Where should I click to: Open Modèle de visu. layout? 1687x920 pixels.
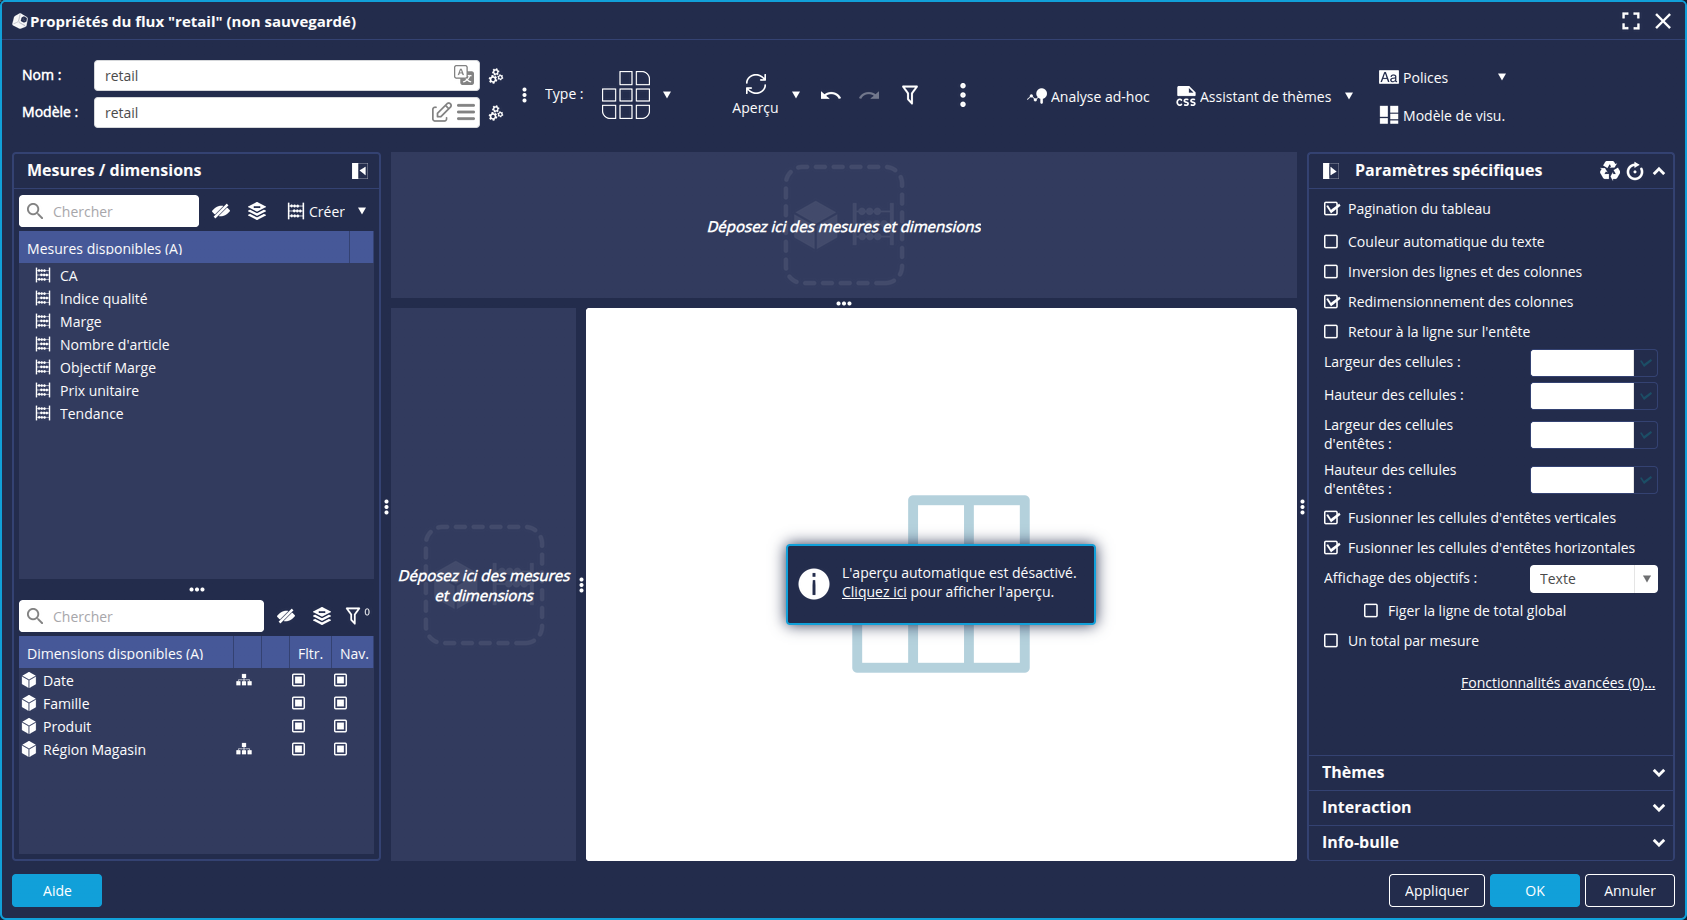click(1441, 116)
